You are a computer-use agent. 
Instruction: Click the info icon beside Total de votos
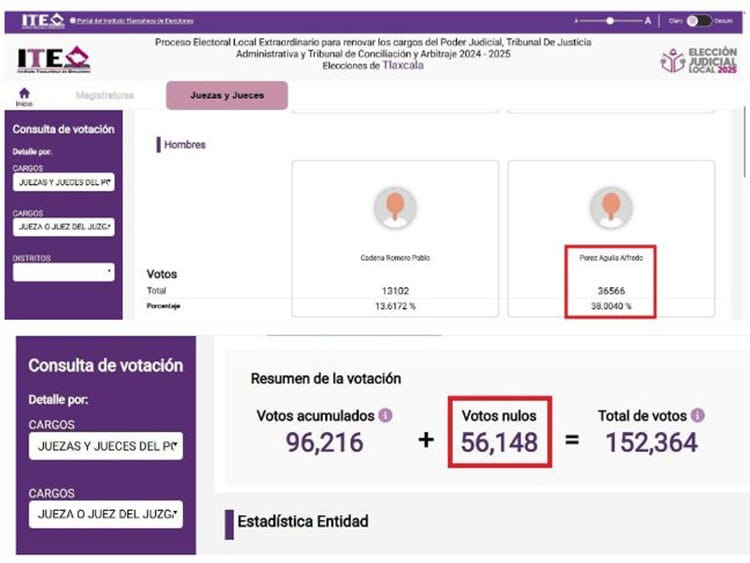point(698,415)
